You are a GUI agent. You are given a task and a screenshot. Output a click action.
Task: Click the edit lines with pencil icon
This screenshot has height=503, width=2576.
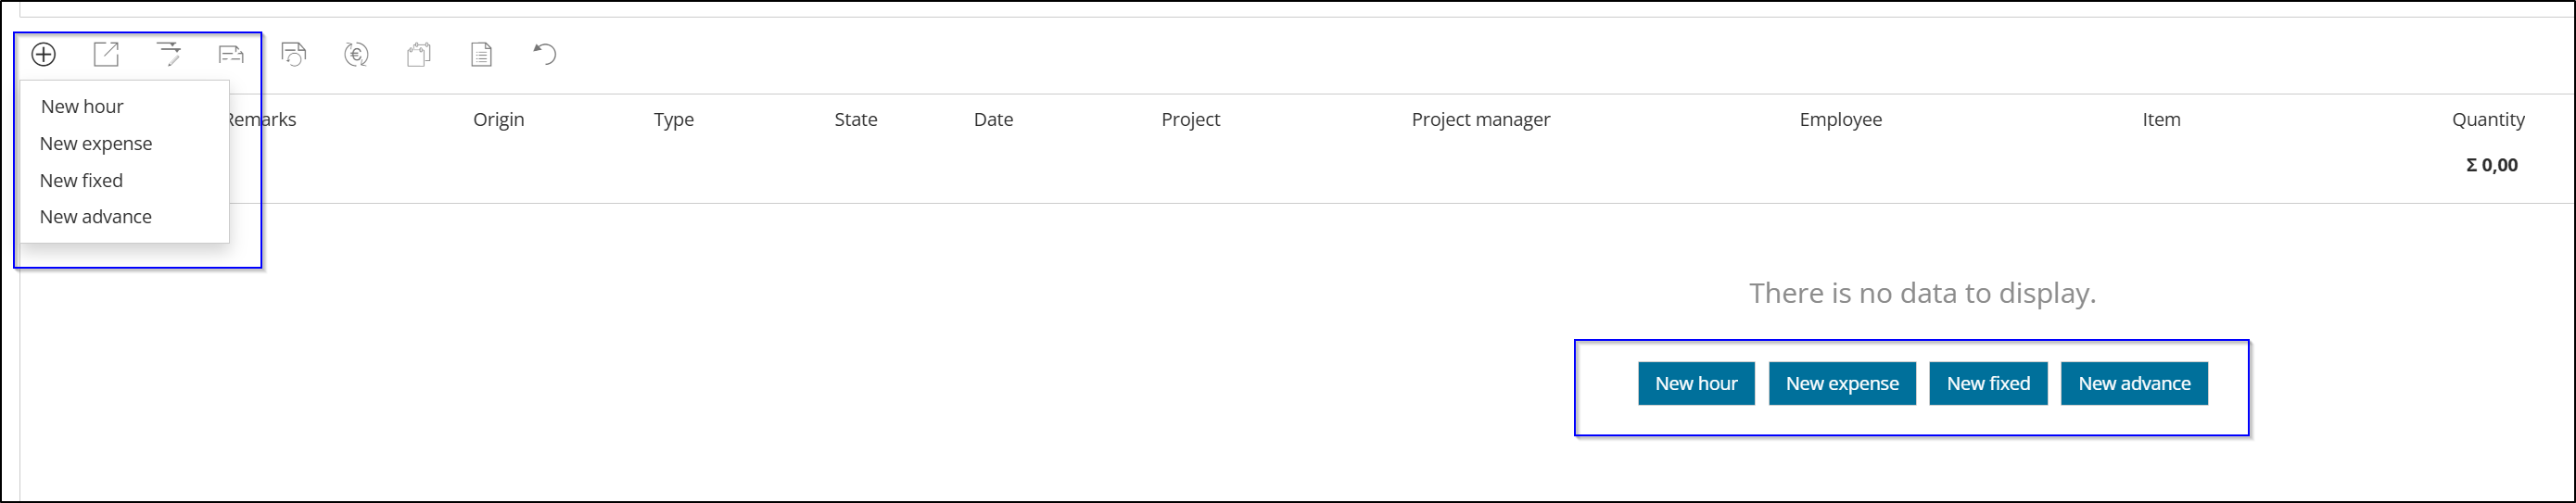tap(169, 54)
